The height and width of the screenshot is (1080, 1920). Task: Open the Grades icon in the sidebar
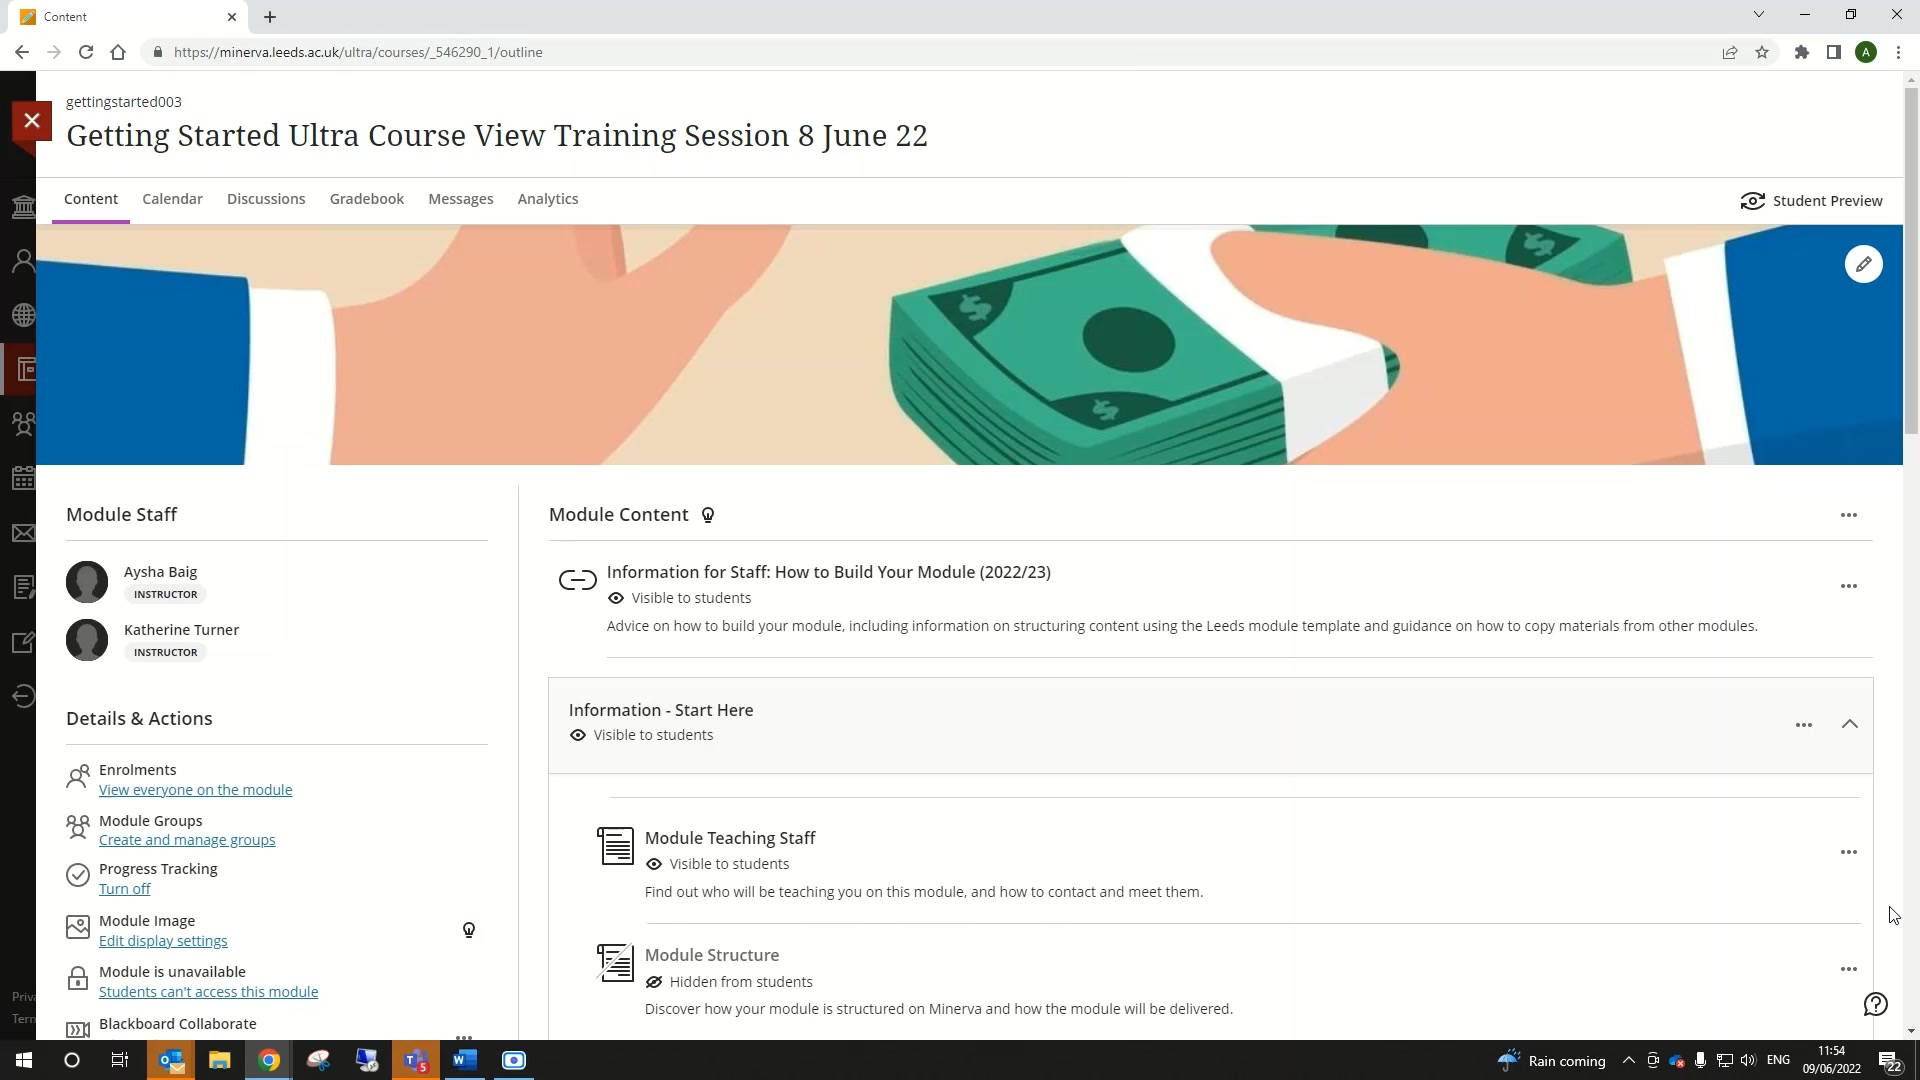pyautogui.click(x=23, y=587)
